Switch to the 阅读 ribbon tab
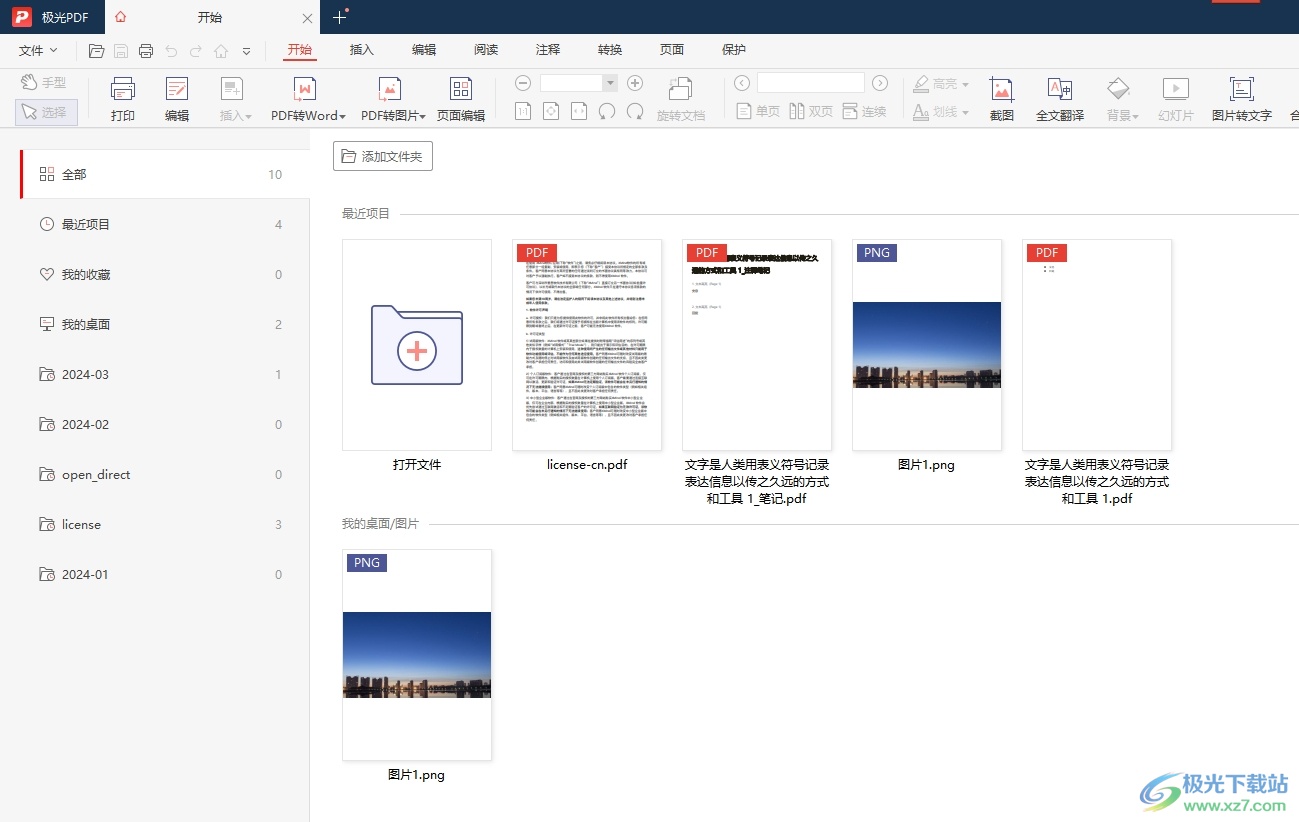This screenshot has width=1299, height=822. (x=486, y=50)
